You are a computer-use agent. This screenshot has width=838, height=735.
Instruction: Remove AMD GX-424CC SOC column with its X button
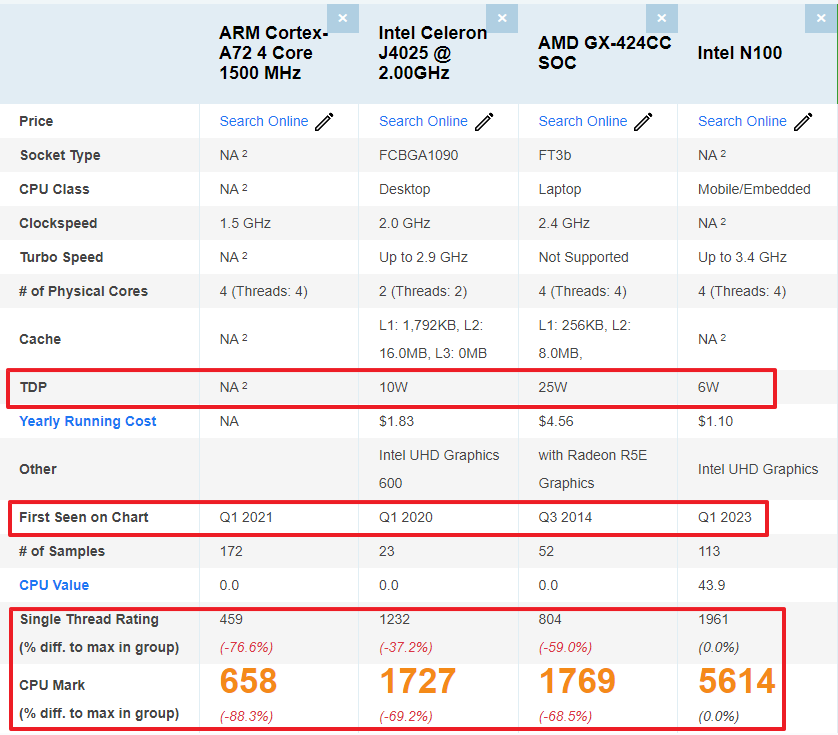pos(662,18)
